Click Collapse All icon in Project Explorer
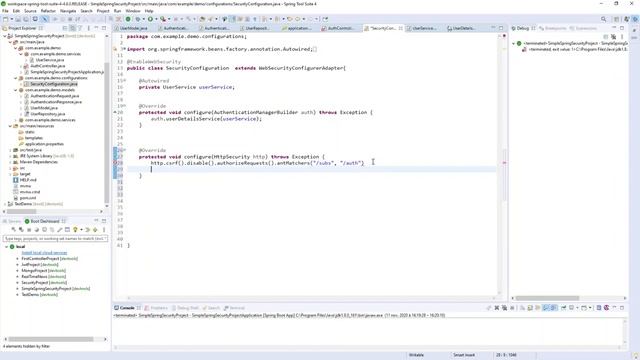Viewport: 640px width, 360px height. click(65, 28)
